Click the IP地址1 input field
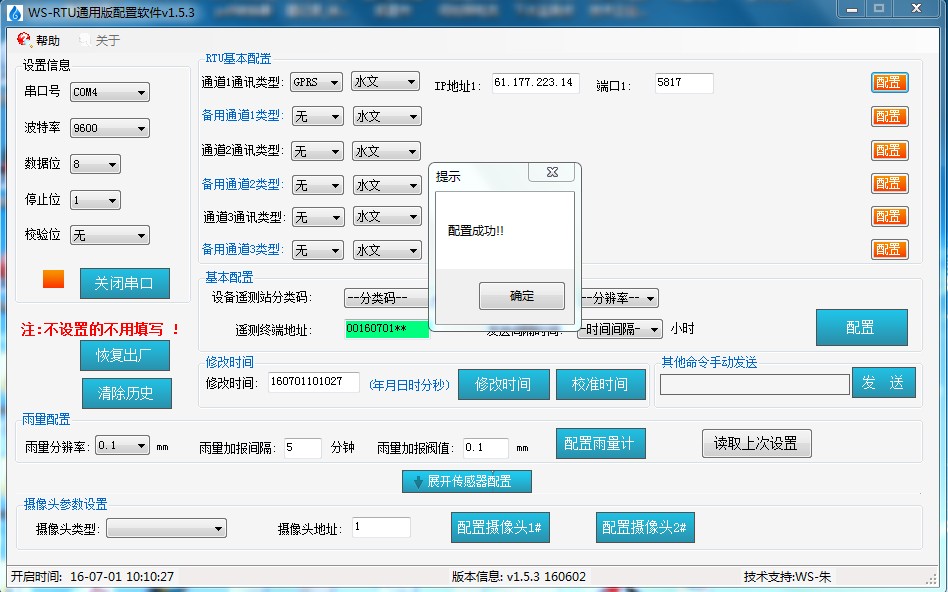The image size is (948, 592). 536,83
